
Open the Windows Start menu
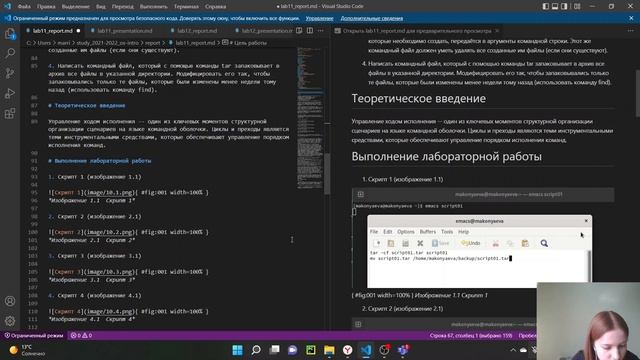click(x=238, y=350)
